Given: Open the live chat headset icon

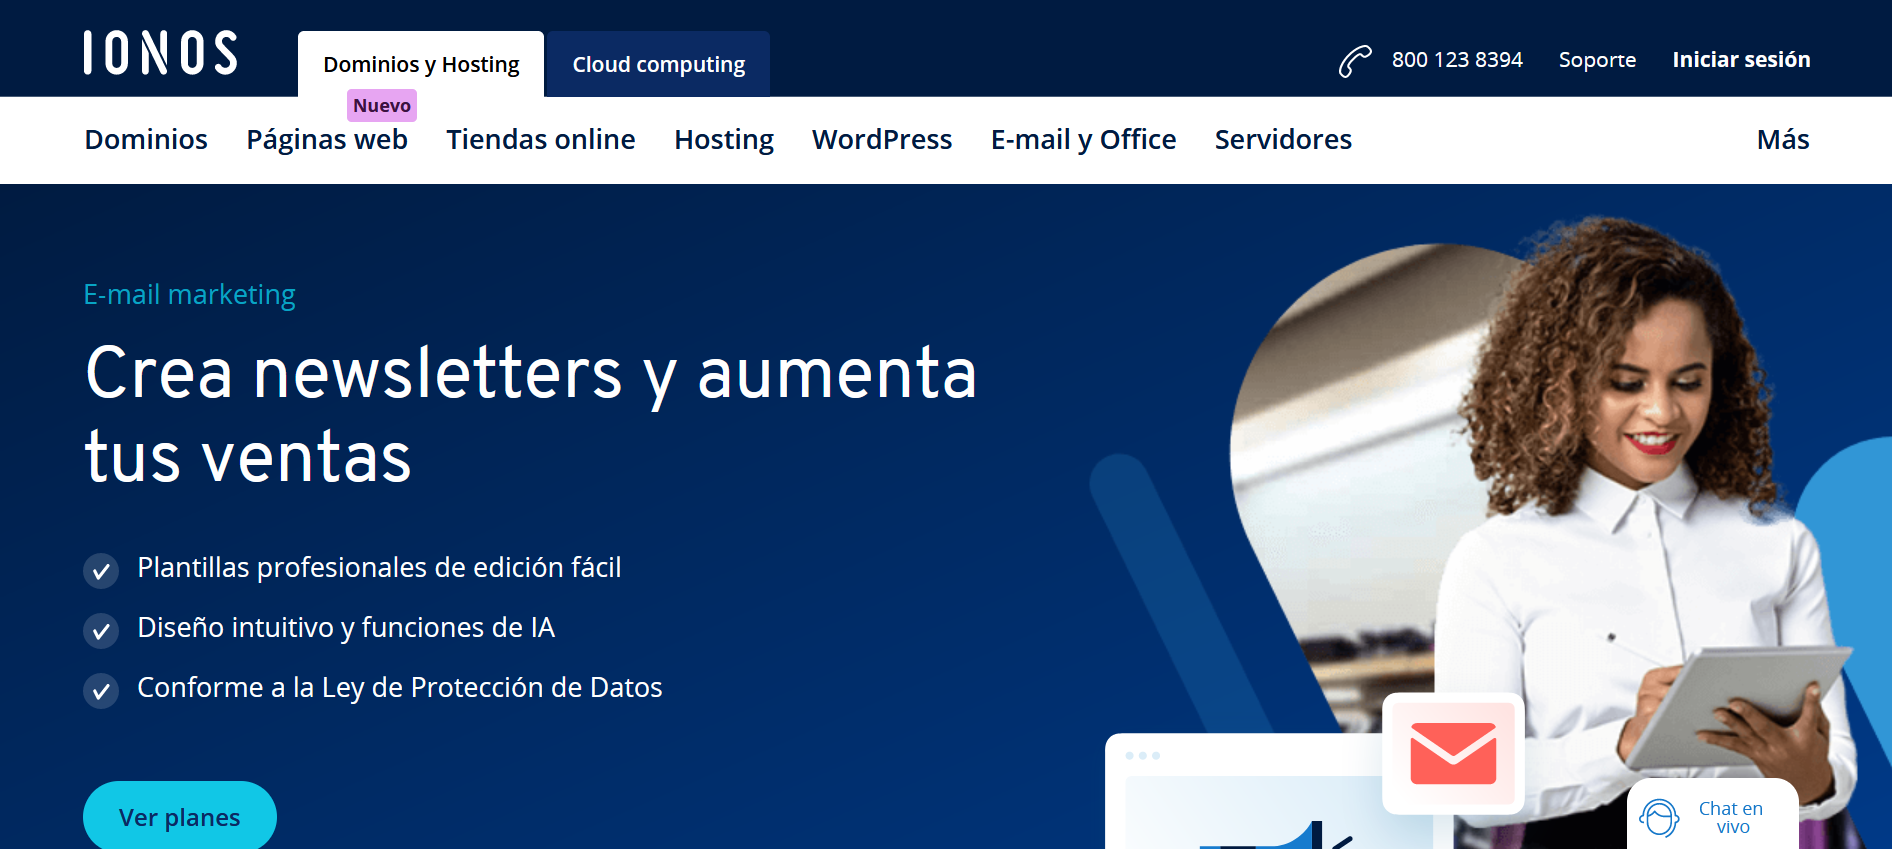Looking at the screenshot, I should coord(1659,818).
